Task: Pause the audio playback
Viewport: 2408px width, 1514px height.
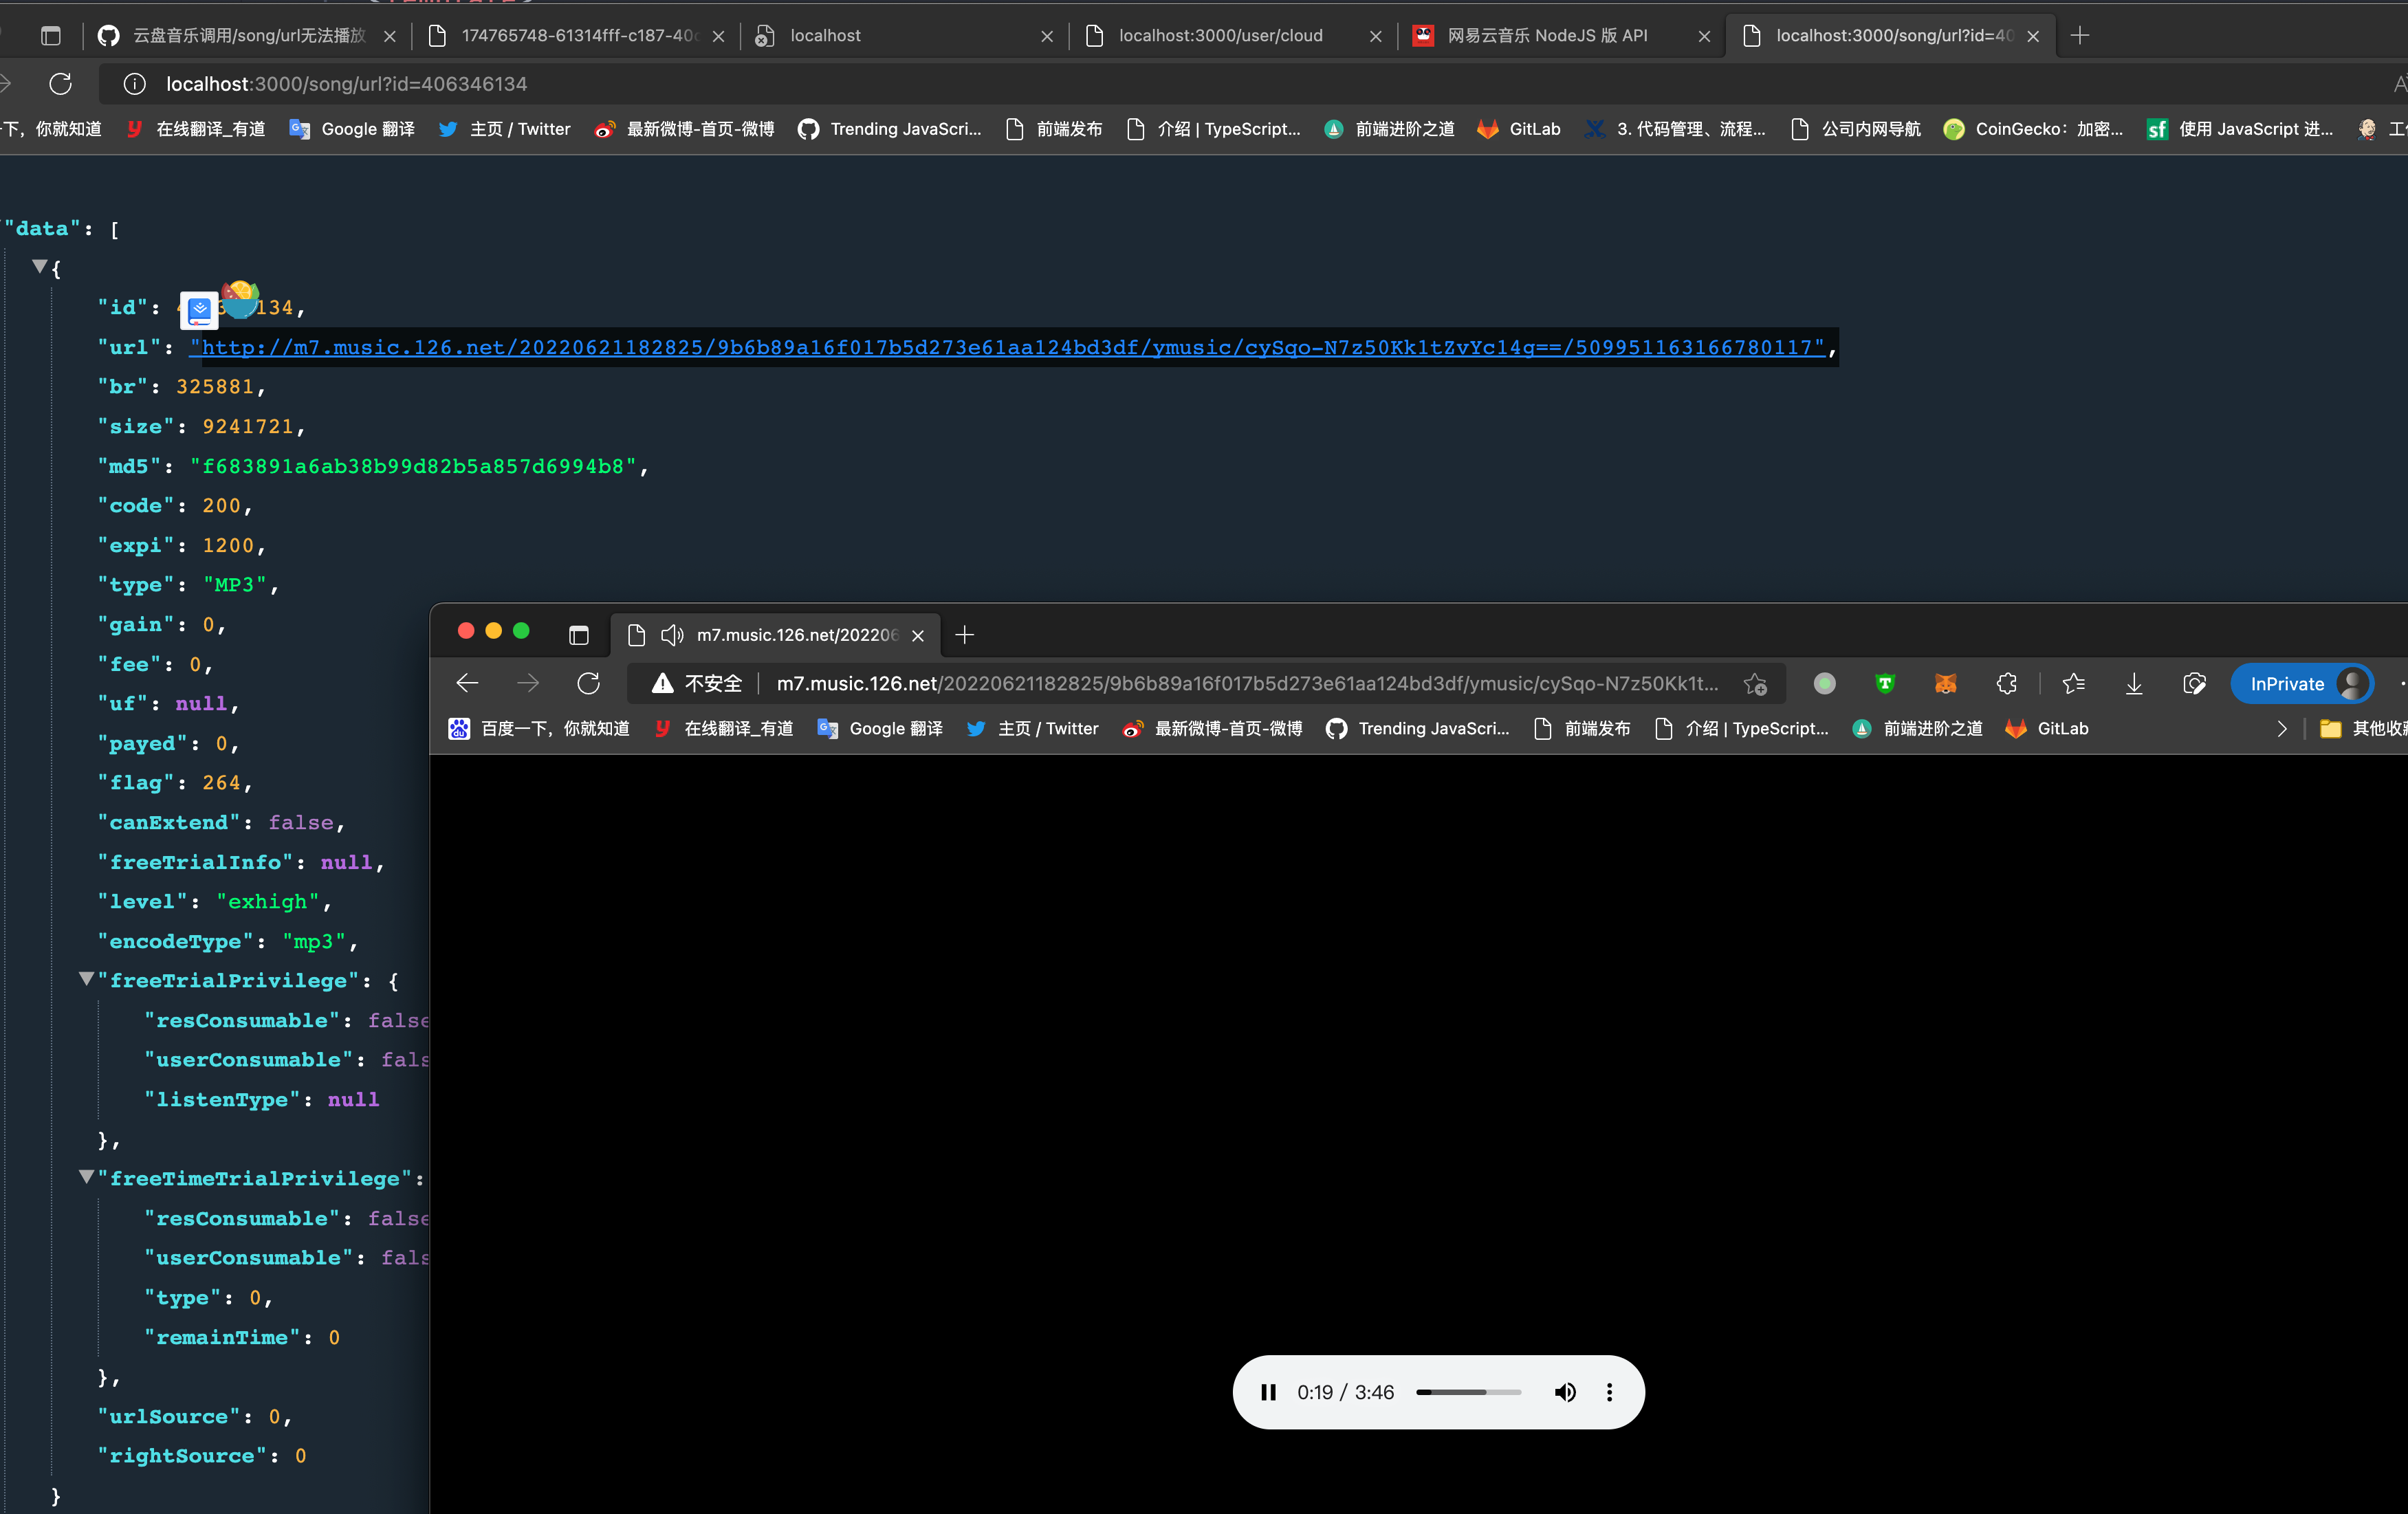Action: tap(1268, 1392)
